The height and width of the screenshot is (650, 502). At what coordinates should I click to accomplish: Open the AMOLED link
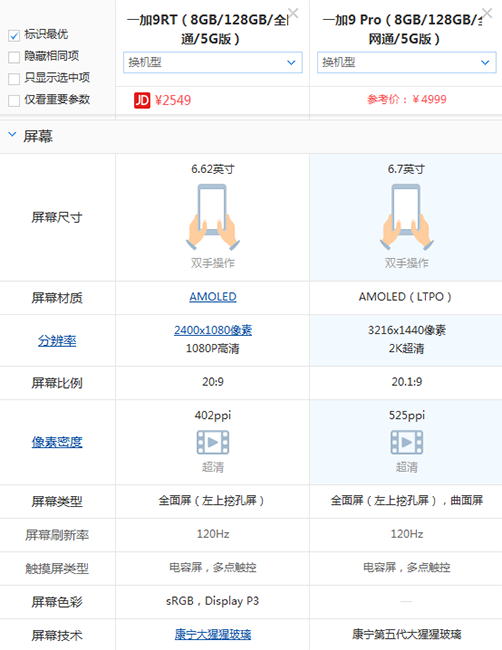213,297
